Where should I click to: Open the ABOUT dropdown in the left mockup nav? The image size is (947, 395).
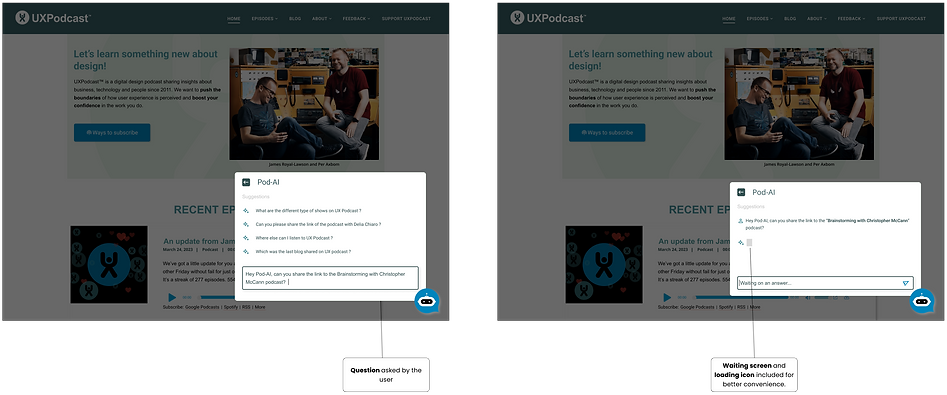[322, 19]
